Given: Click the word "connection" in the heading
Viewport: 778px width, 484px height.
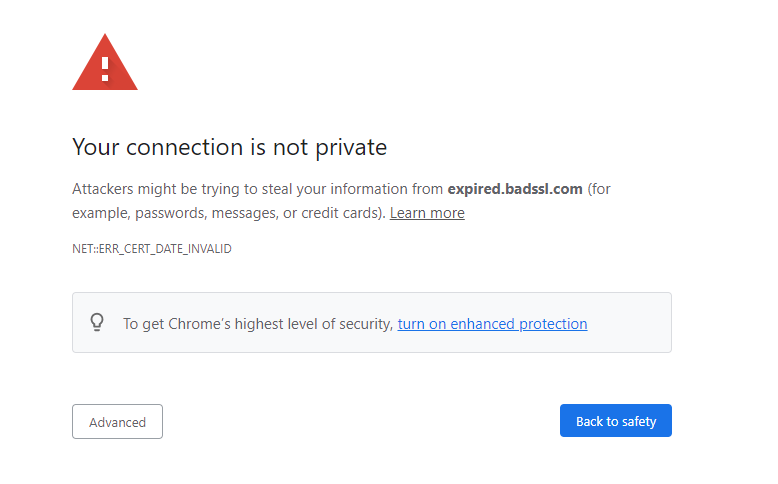Looking at the screenshot, I should tap(184, 148).
